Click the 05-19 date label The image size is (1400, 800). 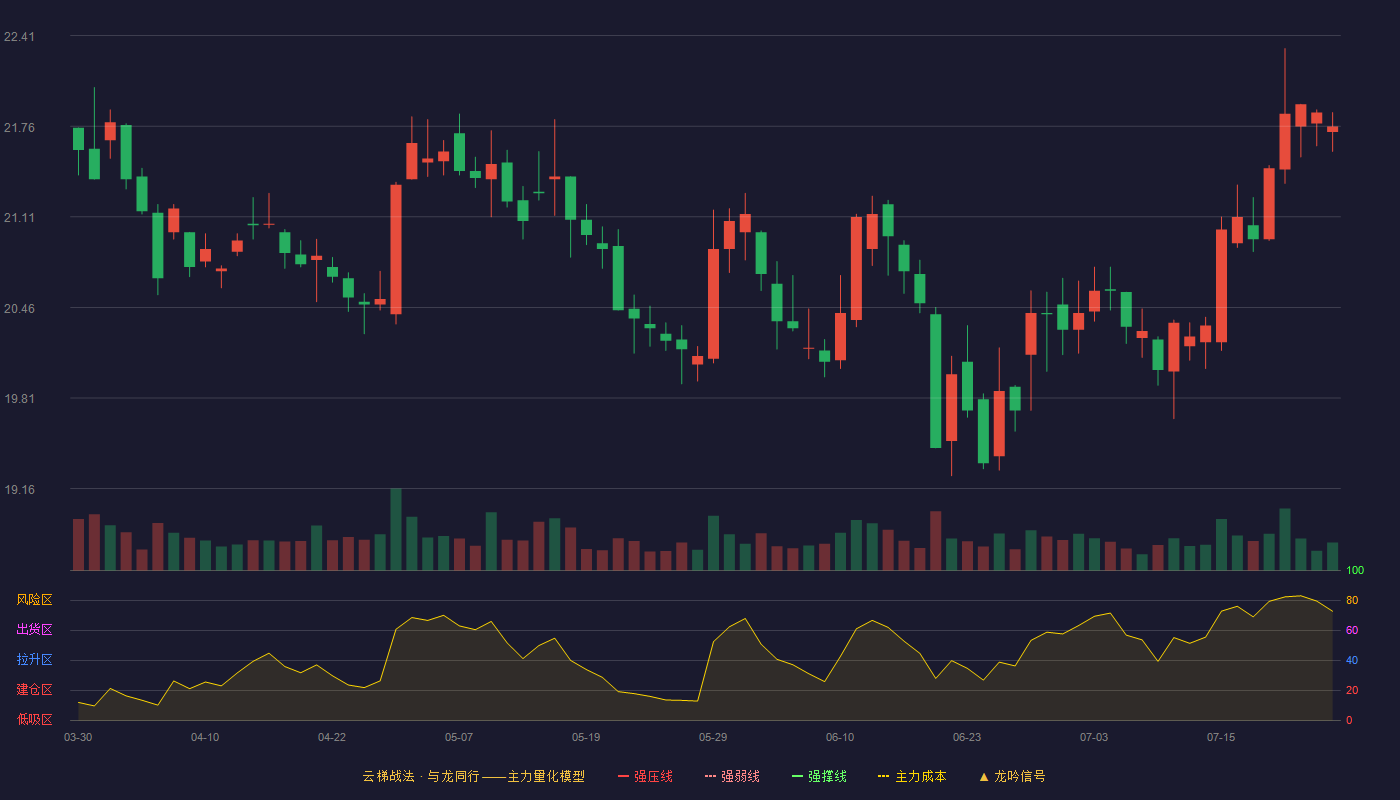586,737
